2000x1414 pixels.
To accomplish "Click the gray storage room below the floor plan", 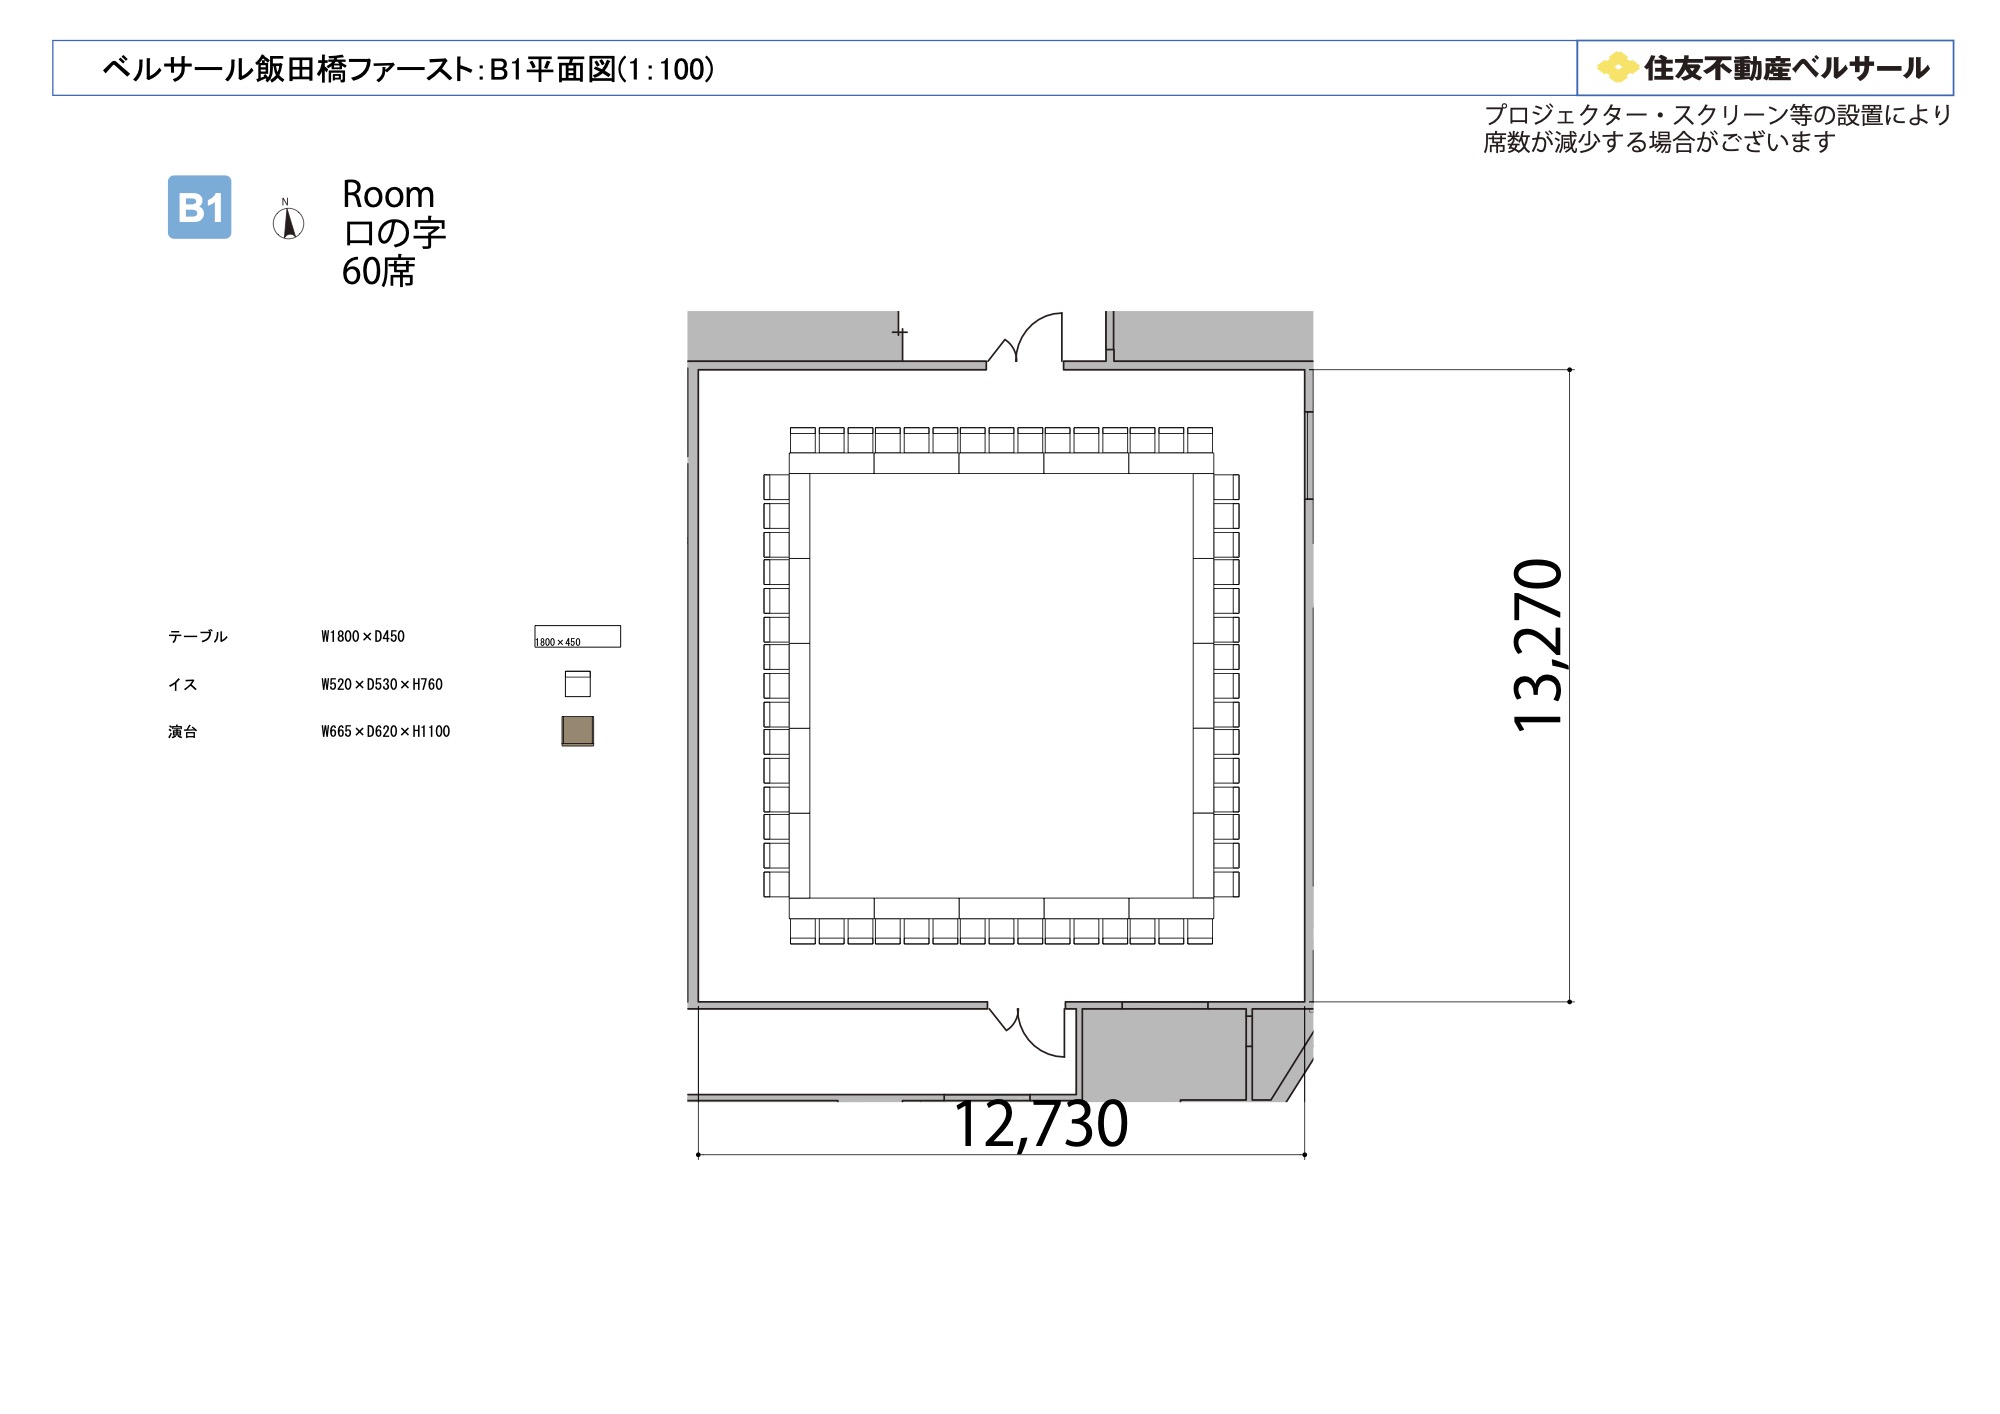I will coord(1164,1054).
